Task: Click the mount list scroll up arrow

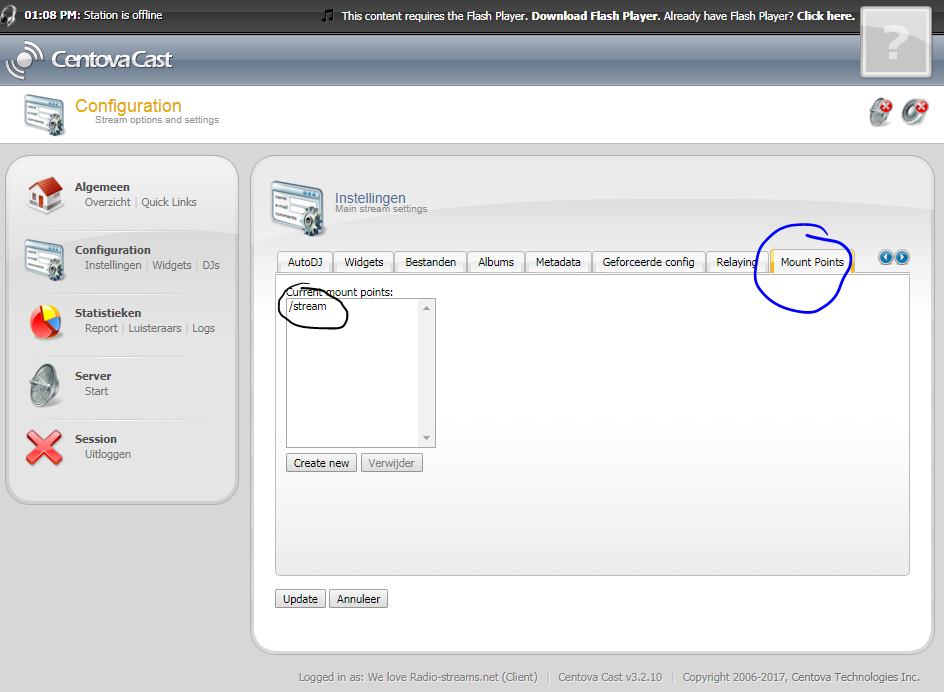Action: [x=426, y=308]
